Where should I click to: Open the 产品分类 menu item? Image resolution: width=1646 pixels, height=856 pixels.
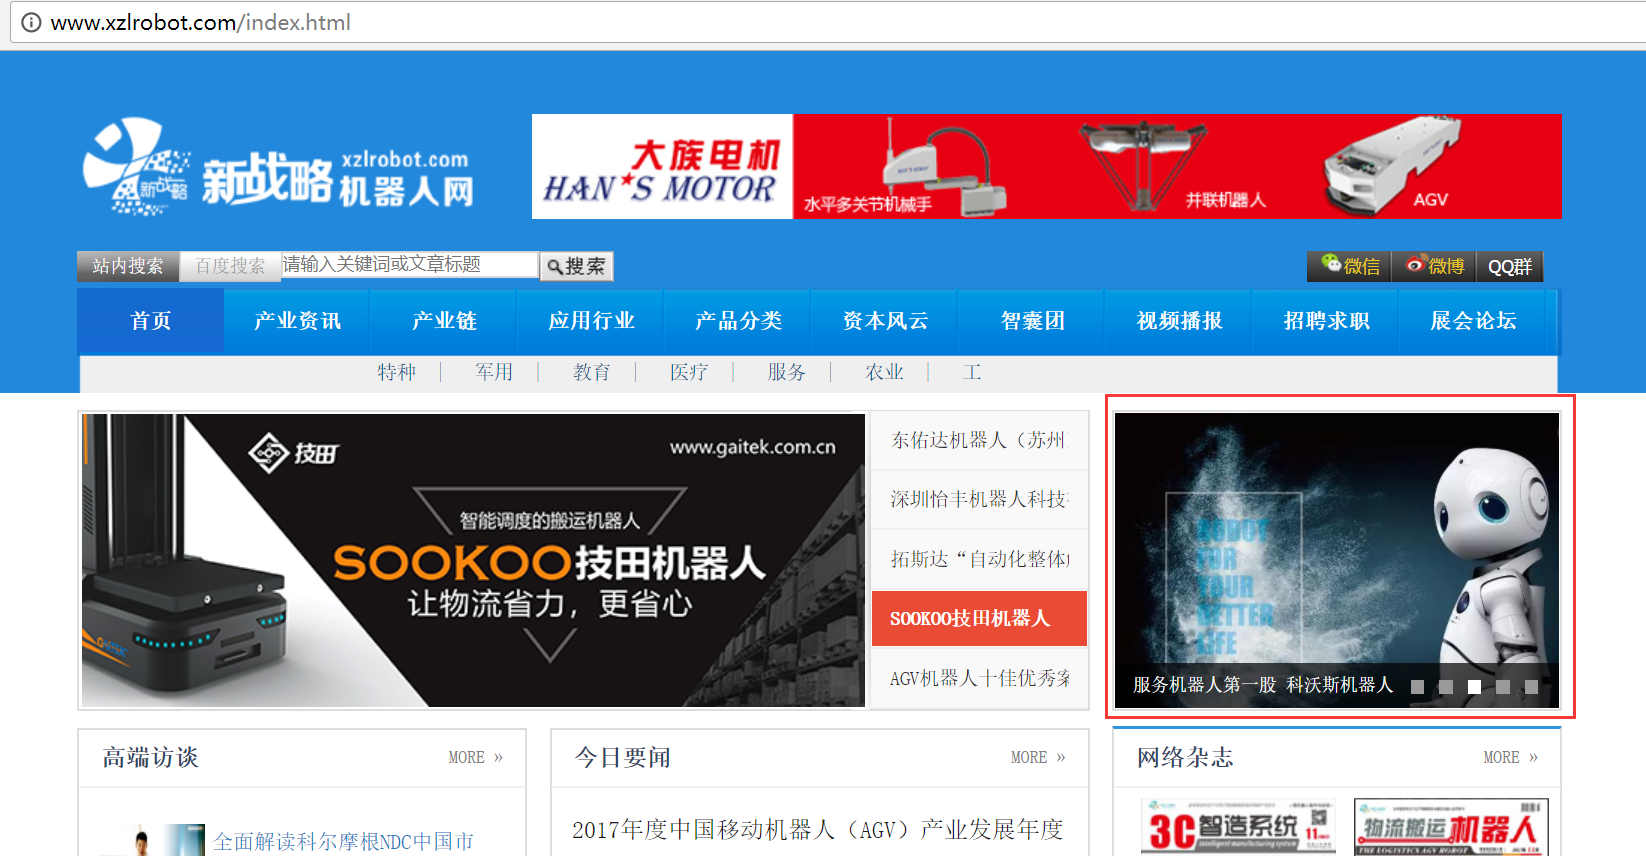[738, 321]
